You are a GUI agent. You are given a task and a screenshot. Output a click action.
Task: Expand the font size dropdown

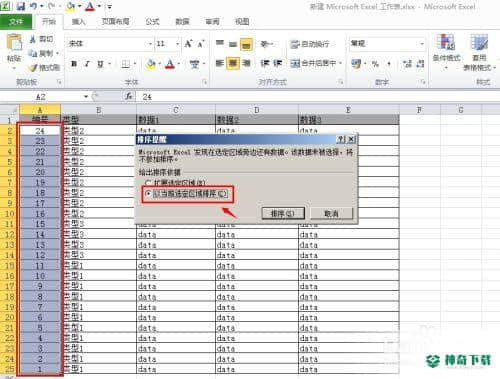pos(177,44)
